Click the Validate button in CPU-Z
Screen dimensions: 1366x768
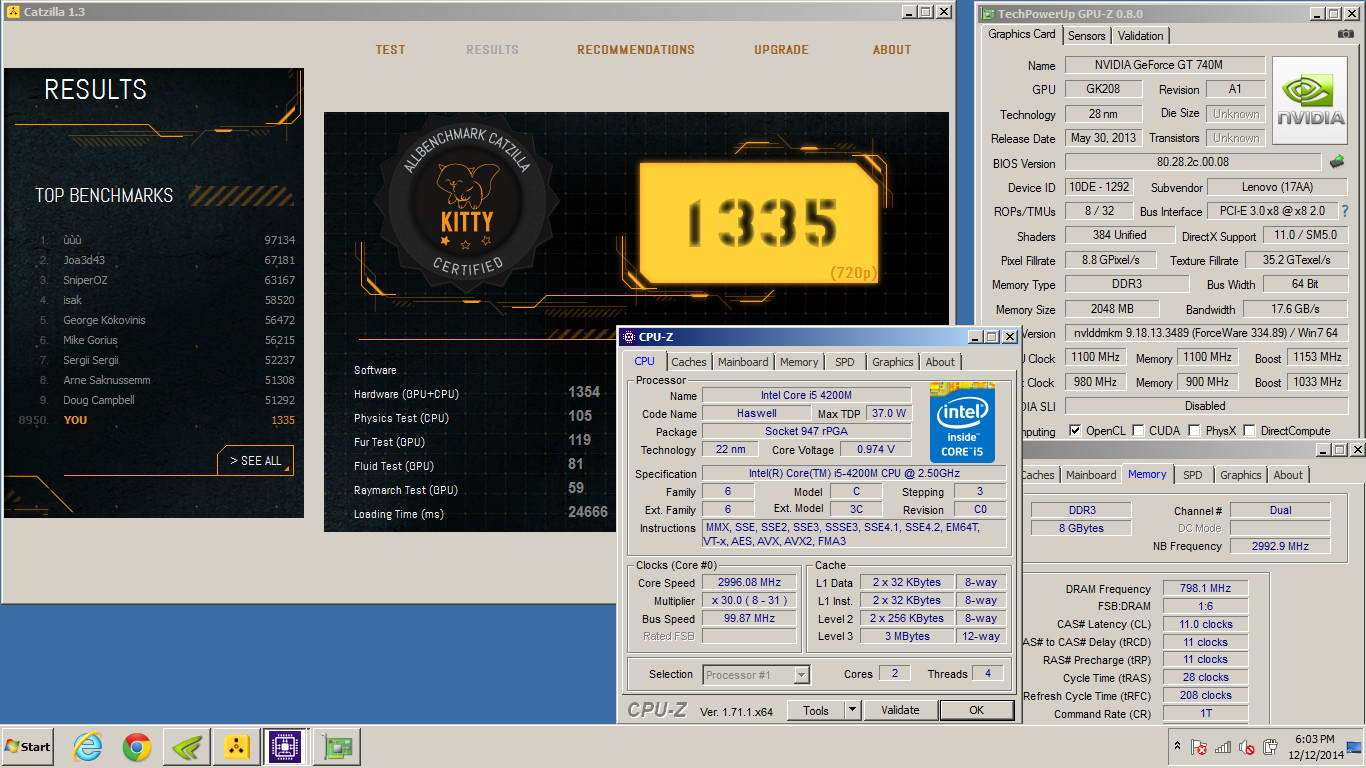pyautogui.click(x=900, y=711)
